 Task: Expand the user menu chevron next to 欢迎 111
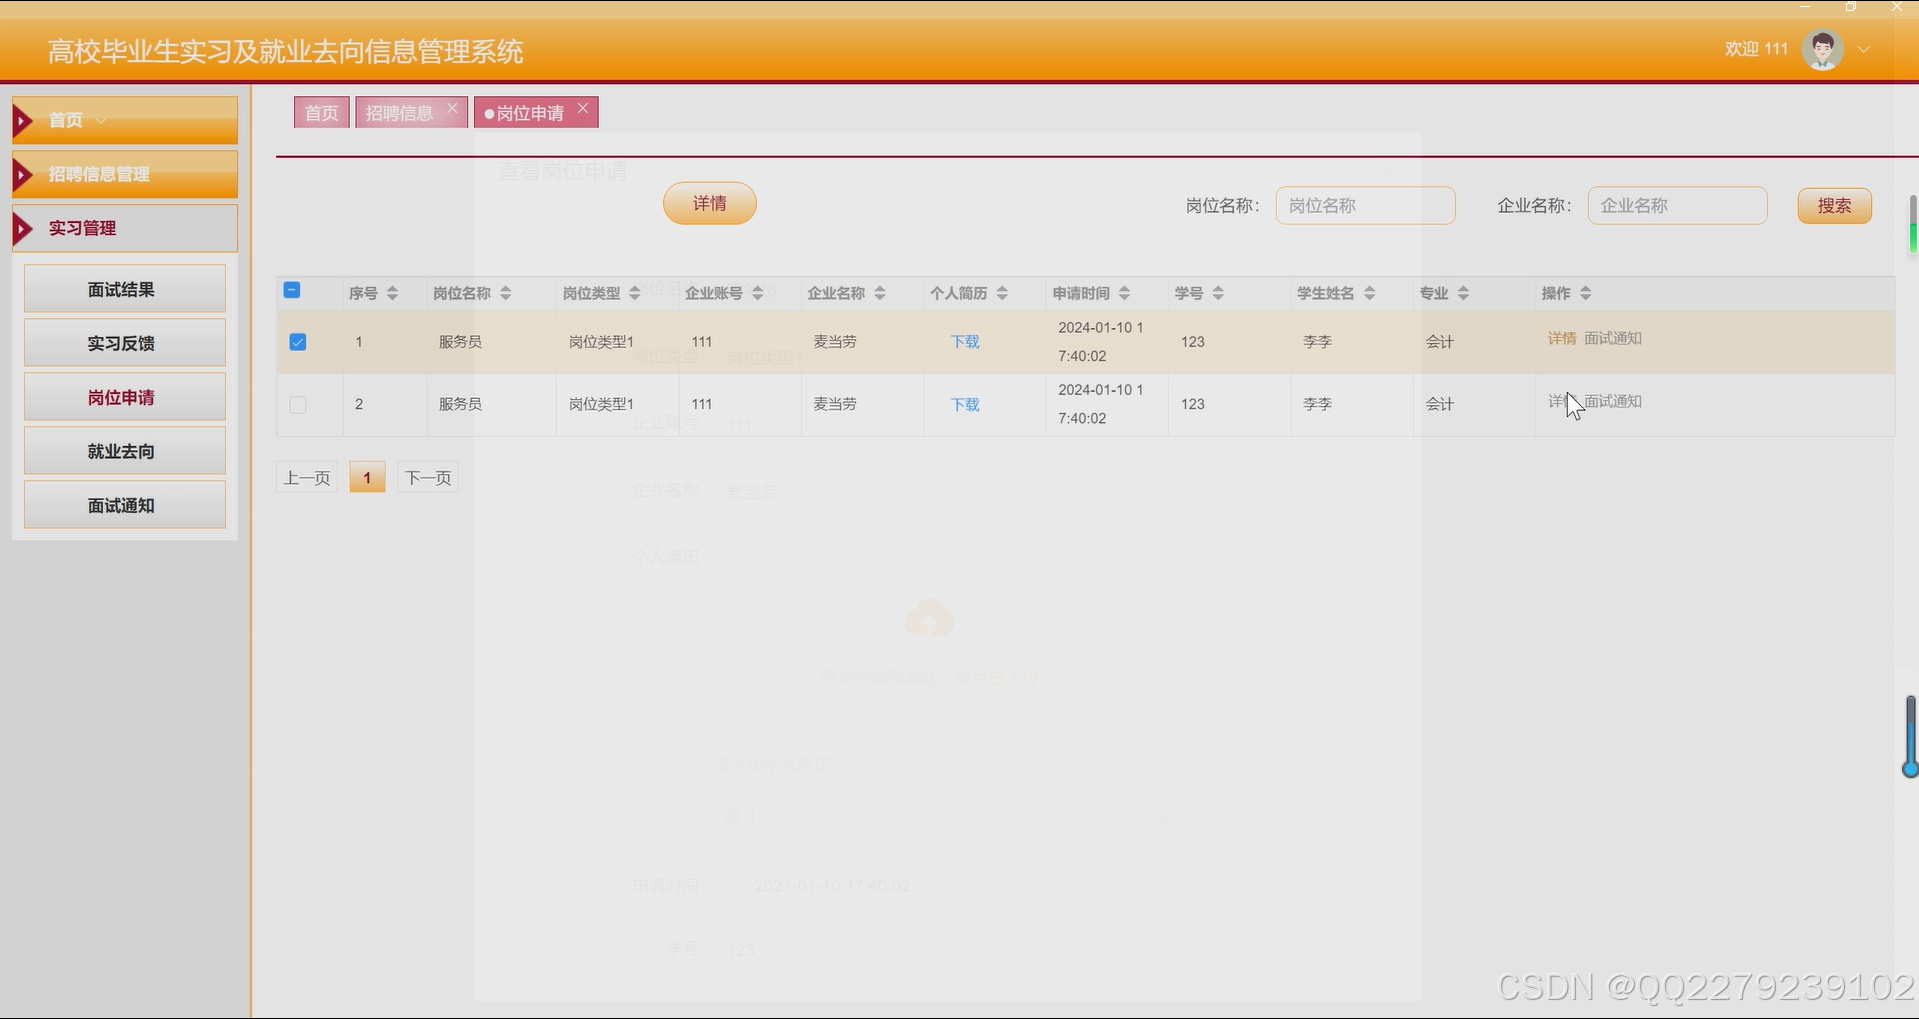pos(1864,48)
